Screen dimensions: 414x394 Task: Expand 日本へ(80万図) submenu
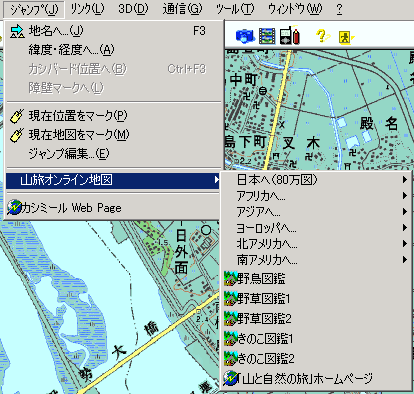[317, 180]
